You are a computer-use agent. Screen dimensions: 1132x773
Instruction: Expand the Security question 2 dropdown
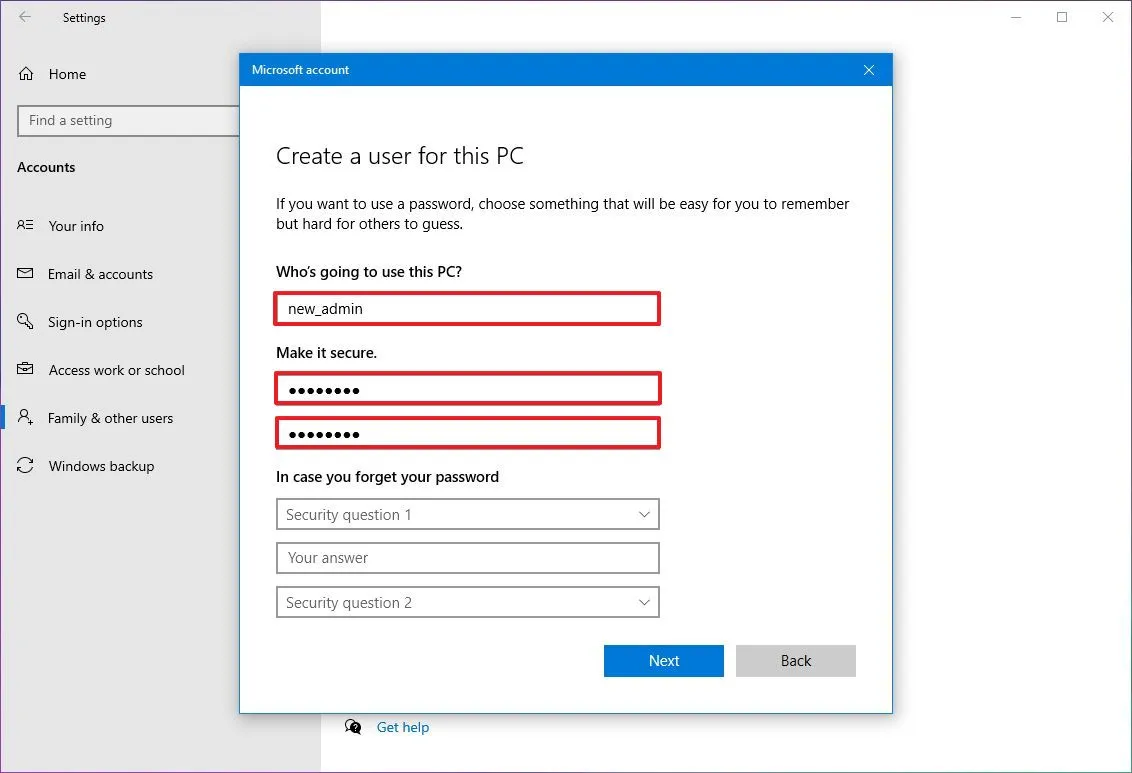click(467, 602)
